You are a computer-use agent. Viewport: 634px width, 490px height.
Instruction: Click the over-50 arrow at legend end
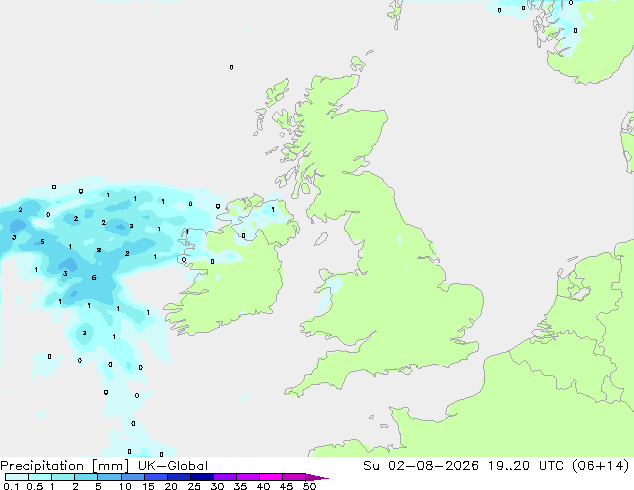[317, 477]
